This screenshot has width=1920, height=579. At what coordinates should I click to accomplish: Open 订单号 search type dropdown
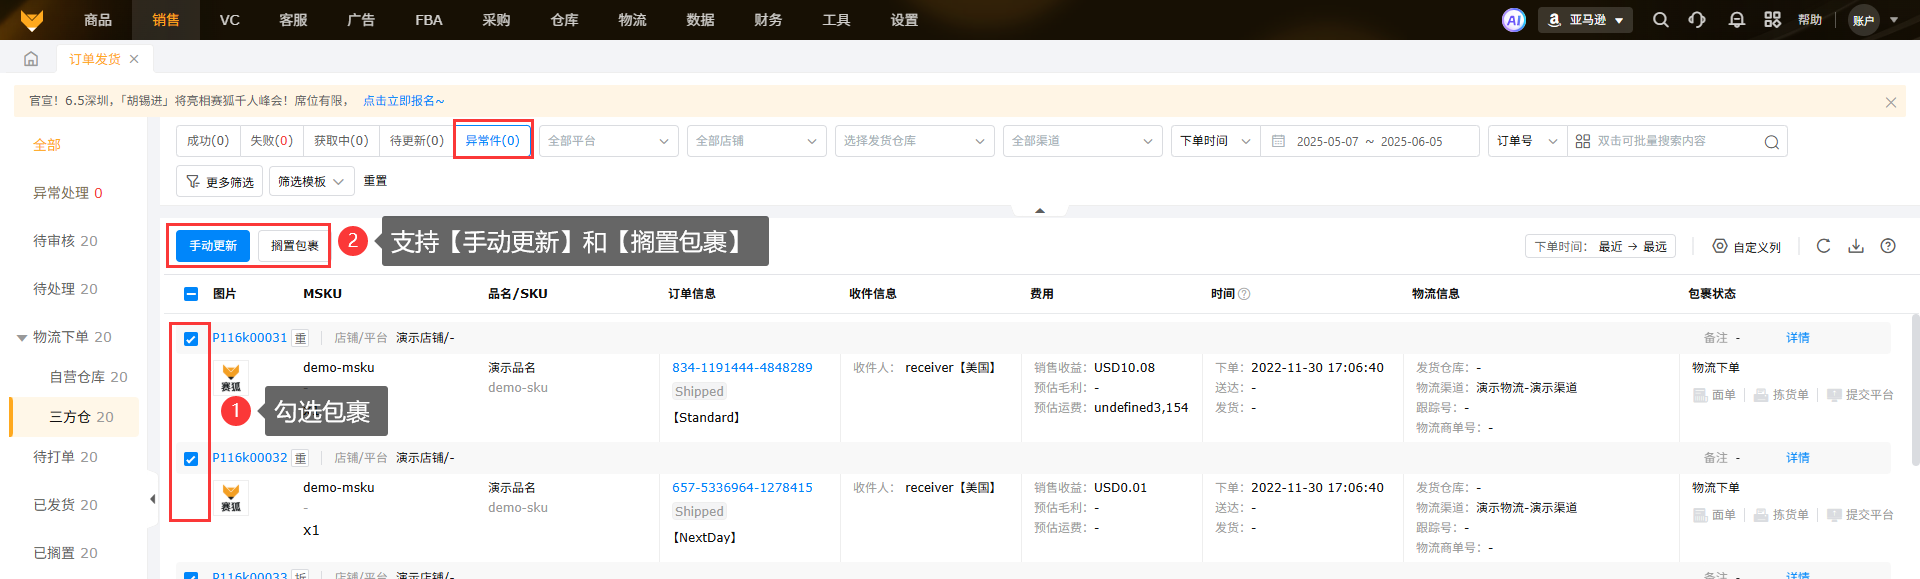[1528, 141]
